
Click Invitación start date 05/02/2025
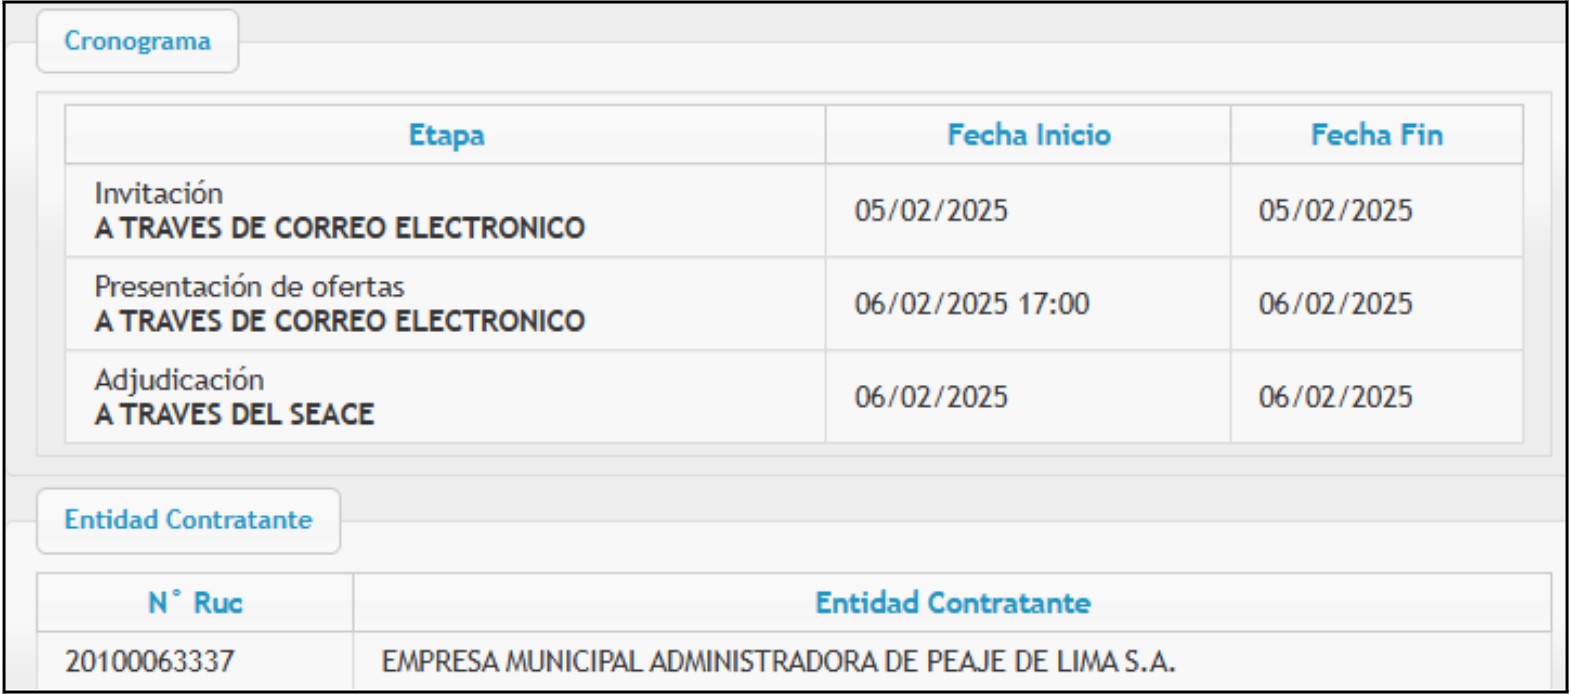[x=931, y=211]
